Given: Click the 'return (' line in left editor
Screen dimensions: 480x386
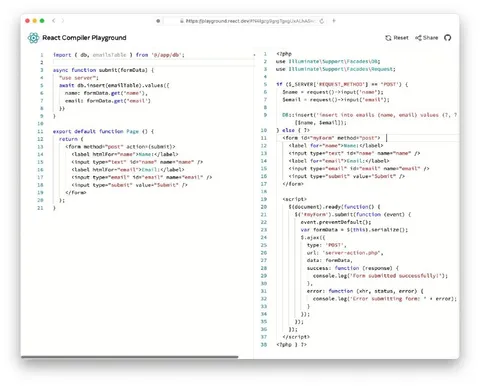Looking at the screenshot, I should click(71, 139).
